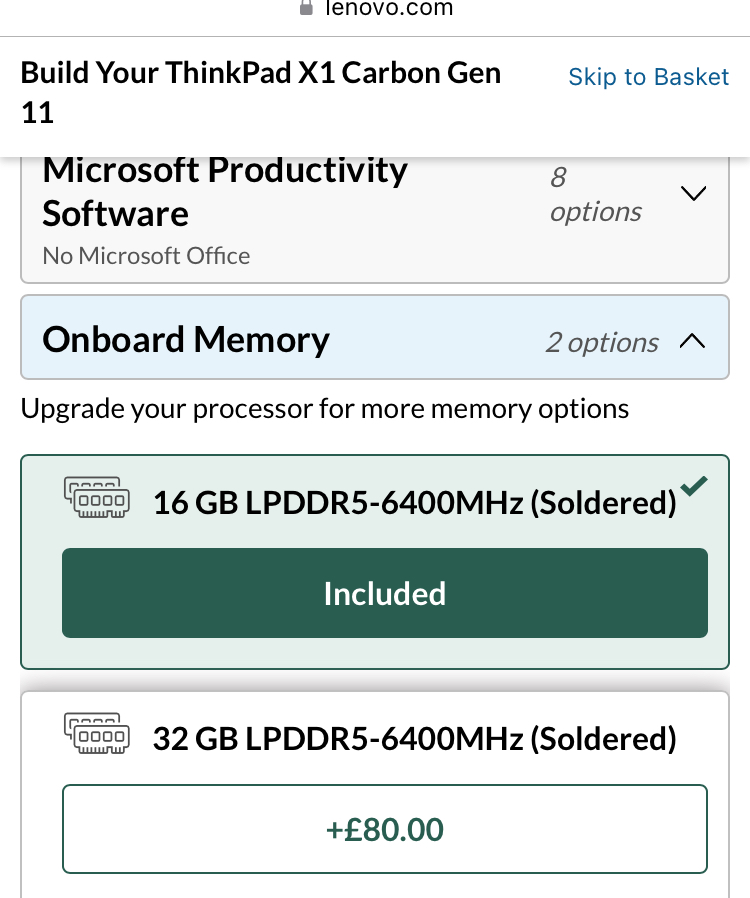
Task: Open the Microsoft Productivity Software section header
Action: pyautogui.click(x=225, y=192)
